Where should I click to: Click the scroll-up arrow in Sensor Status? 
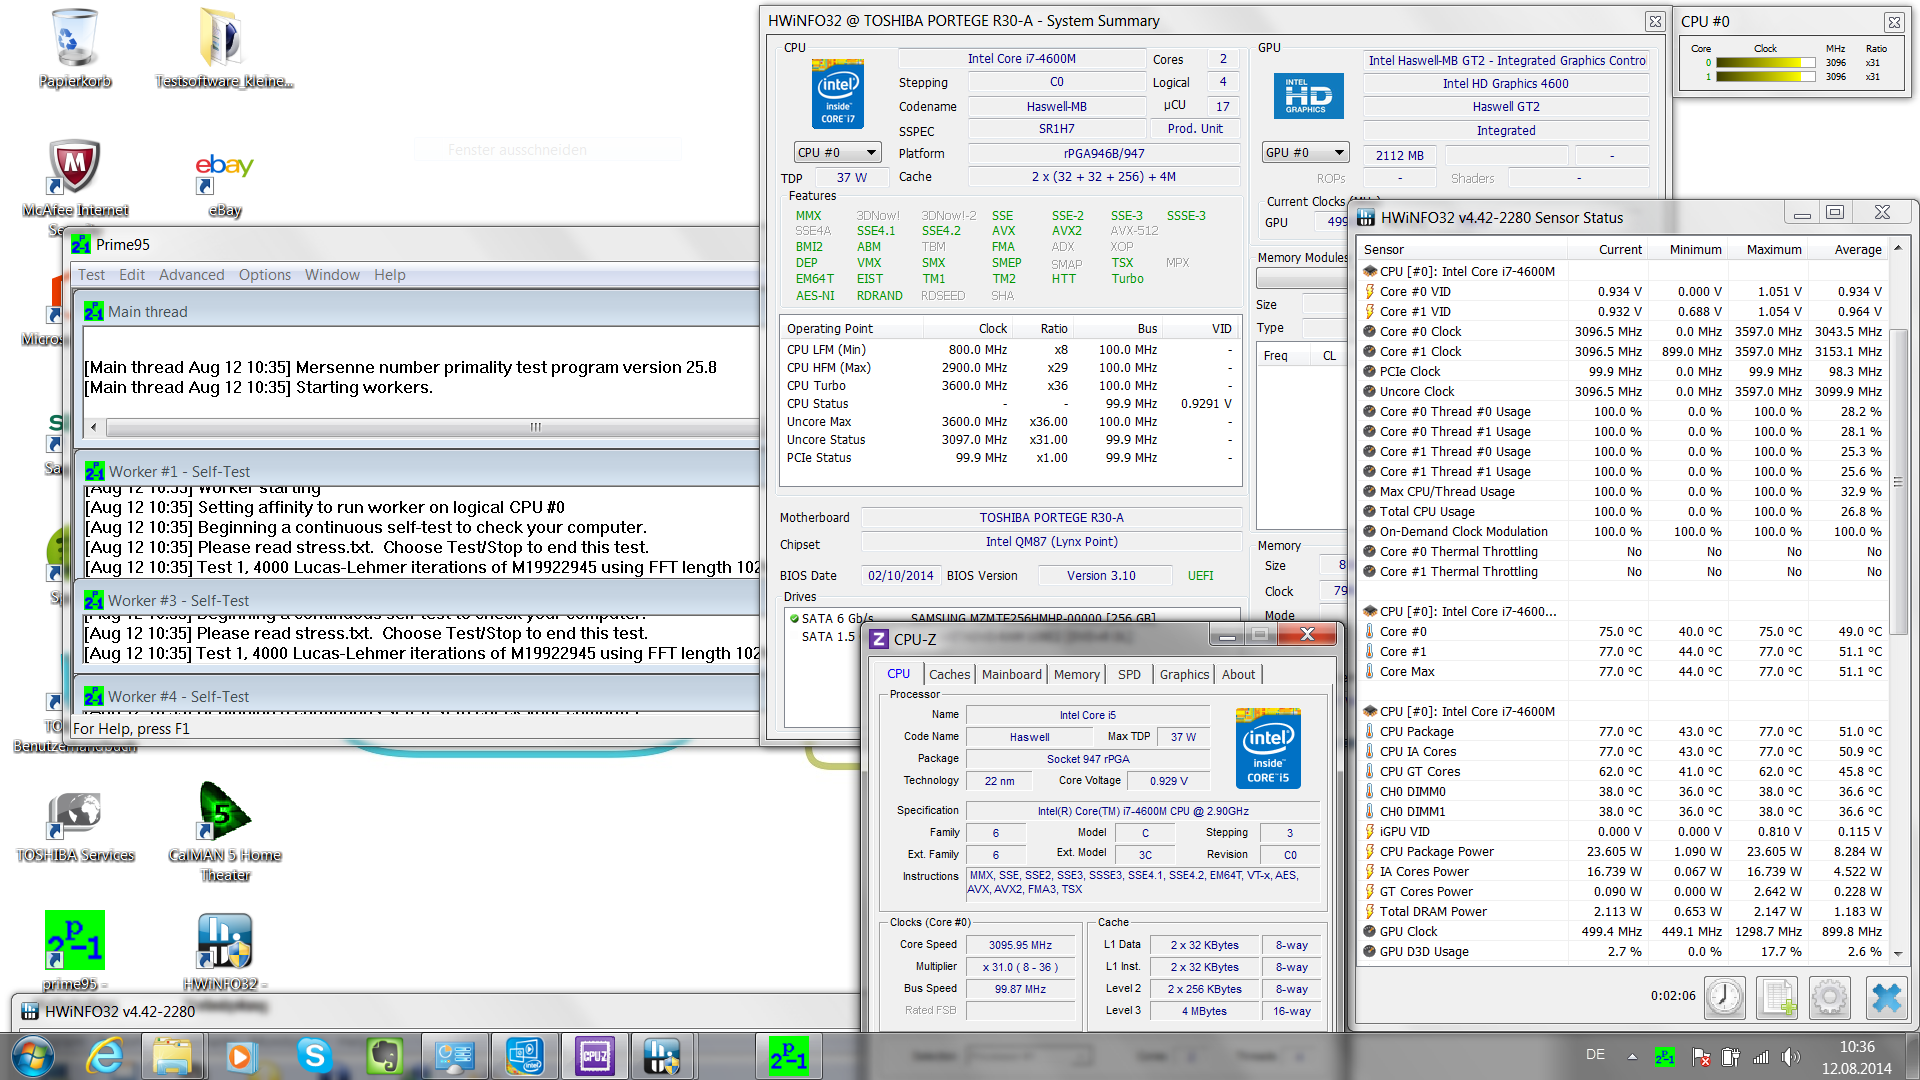pos(1897,248)
